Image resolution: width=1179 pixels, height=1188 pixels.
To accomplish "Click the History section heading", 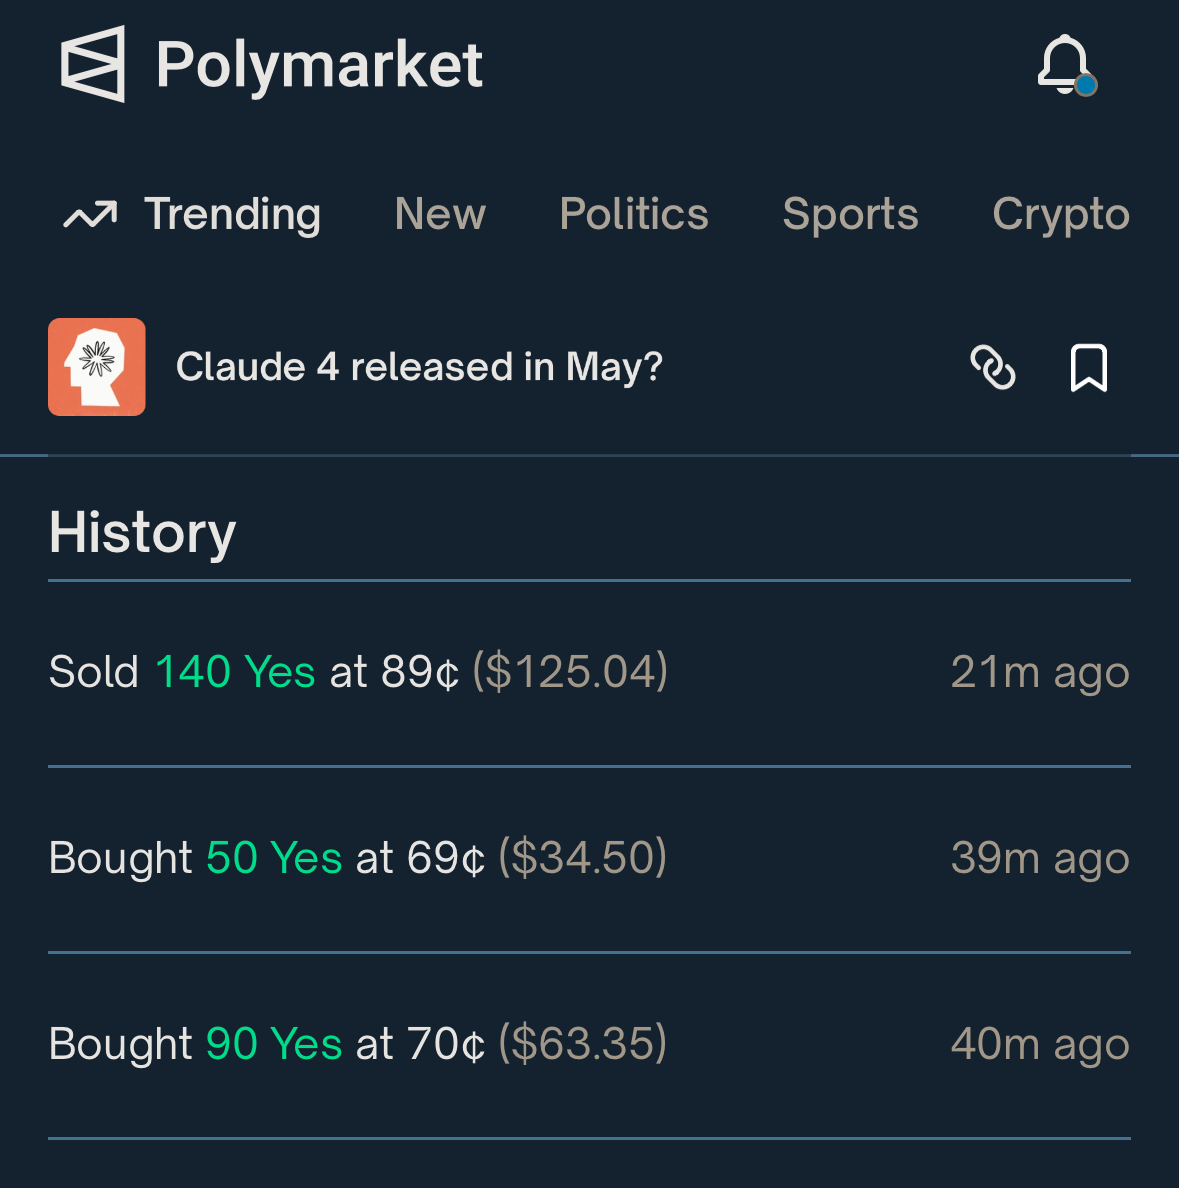I will click(142, 534).
